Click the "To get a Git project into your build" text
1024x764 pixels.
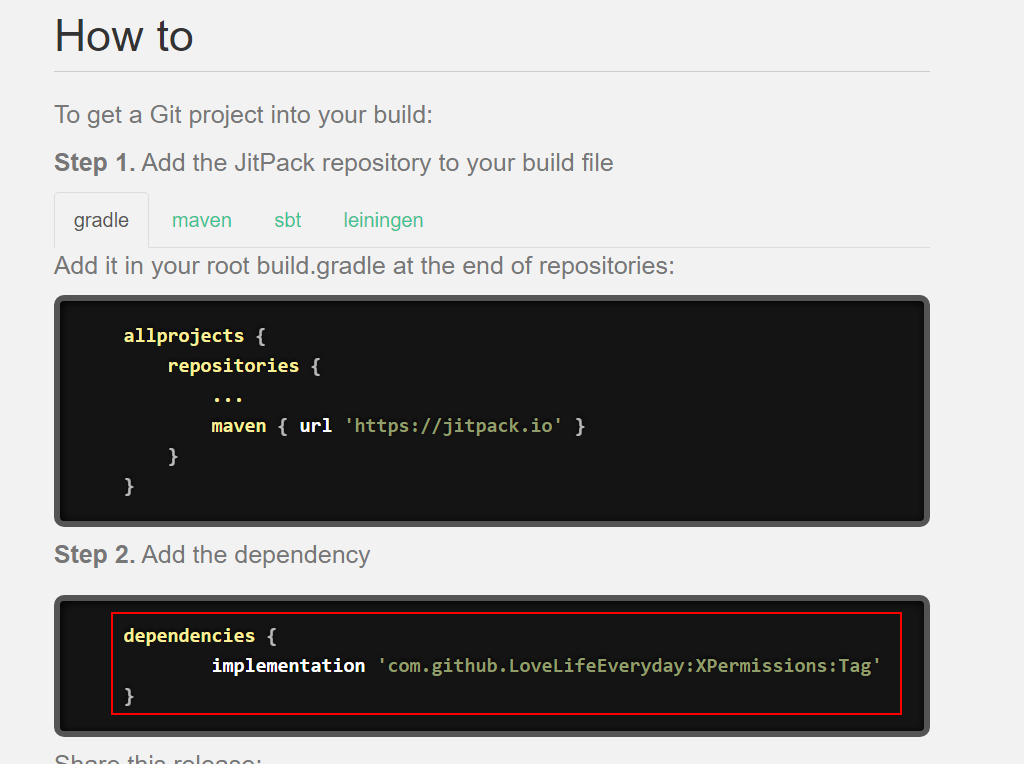243,115
